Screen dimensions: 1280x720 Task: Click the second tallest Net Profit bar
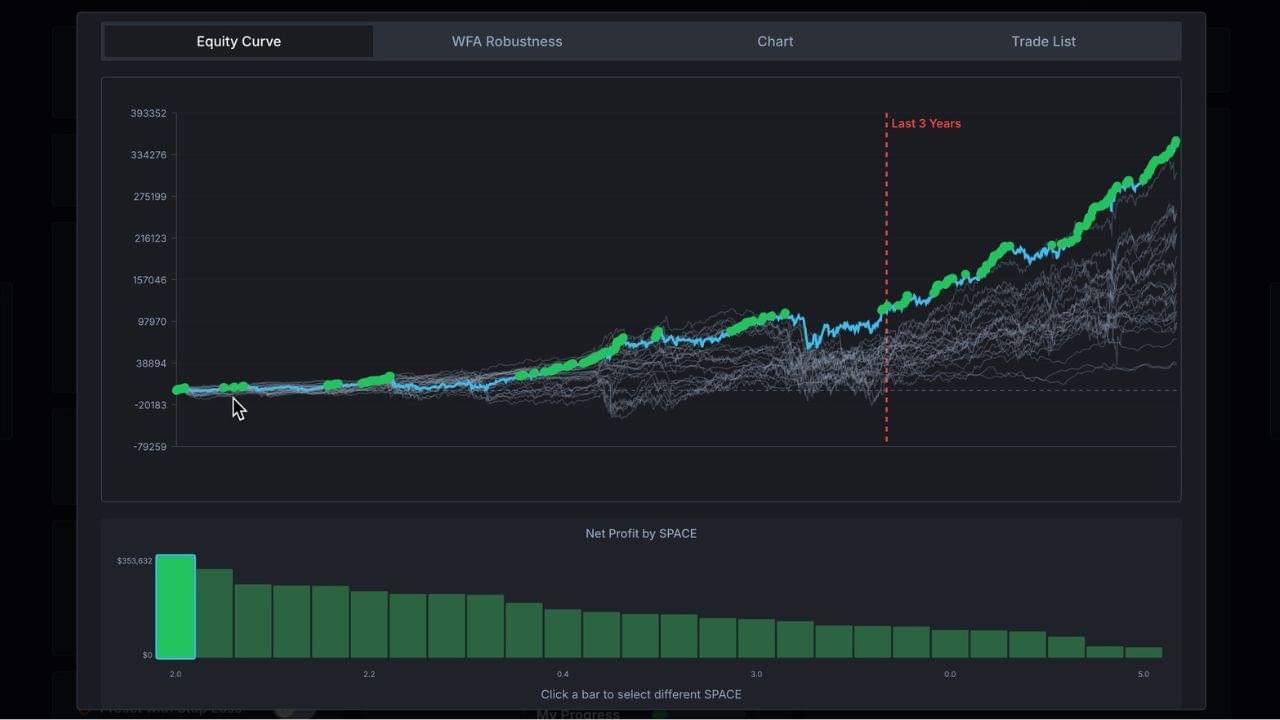tap(215, 615)
